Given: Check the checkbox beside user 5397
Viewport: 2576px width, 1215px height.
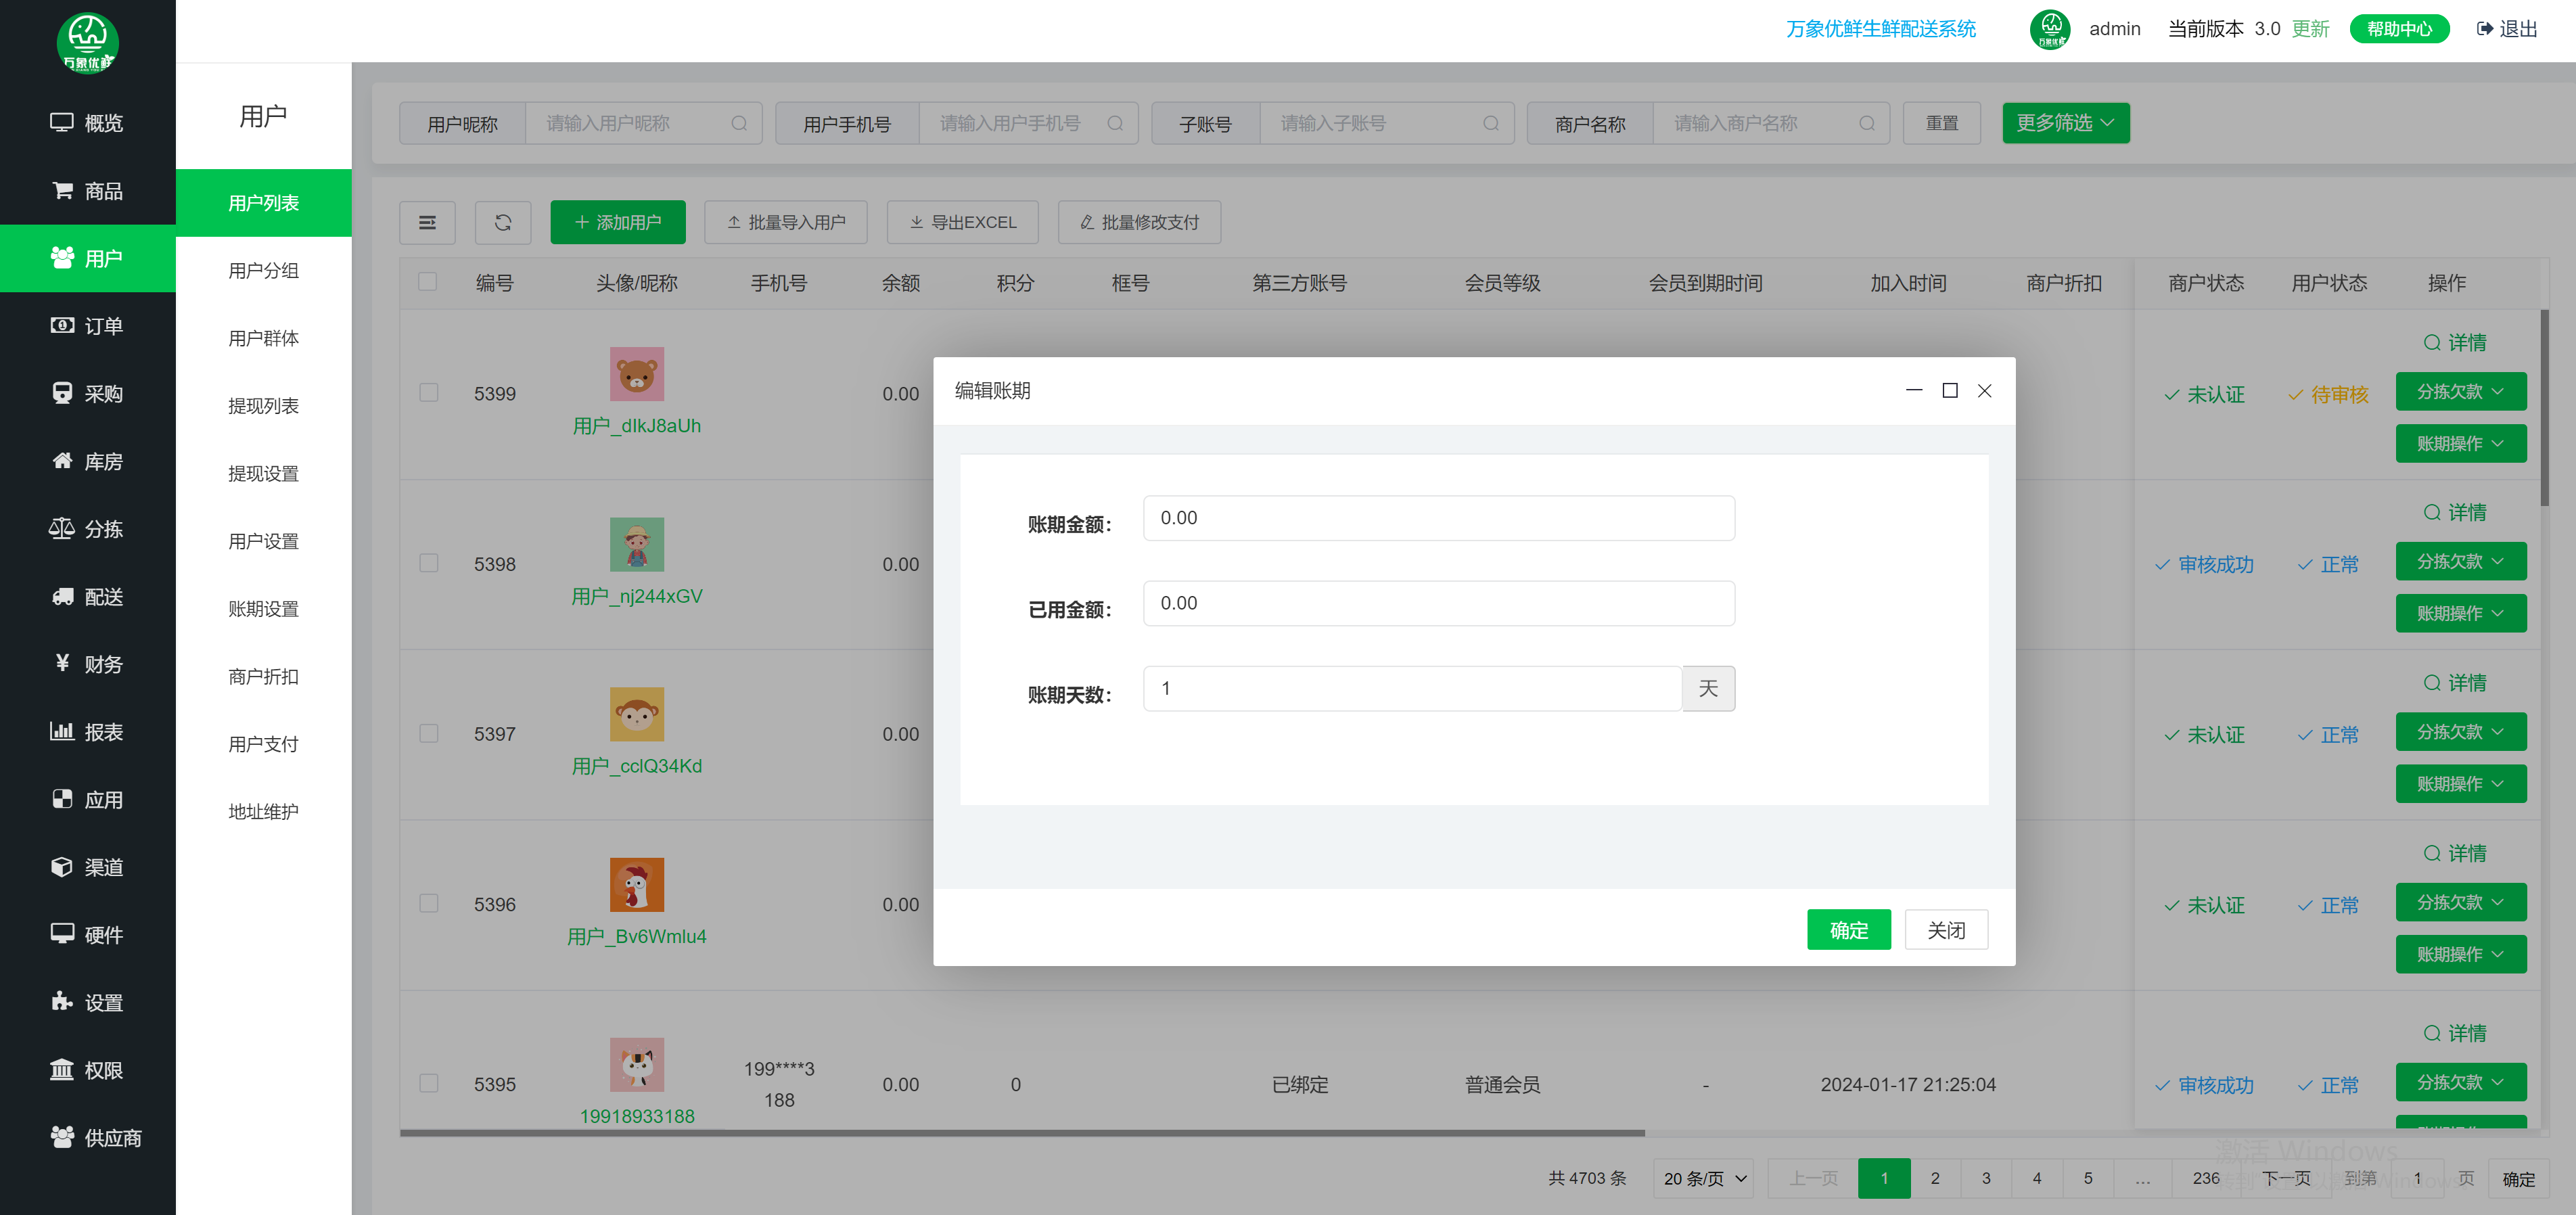Looking at the screenshot, I should pyautogui.click(x=429, y=733).
